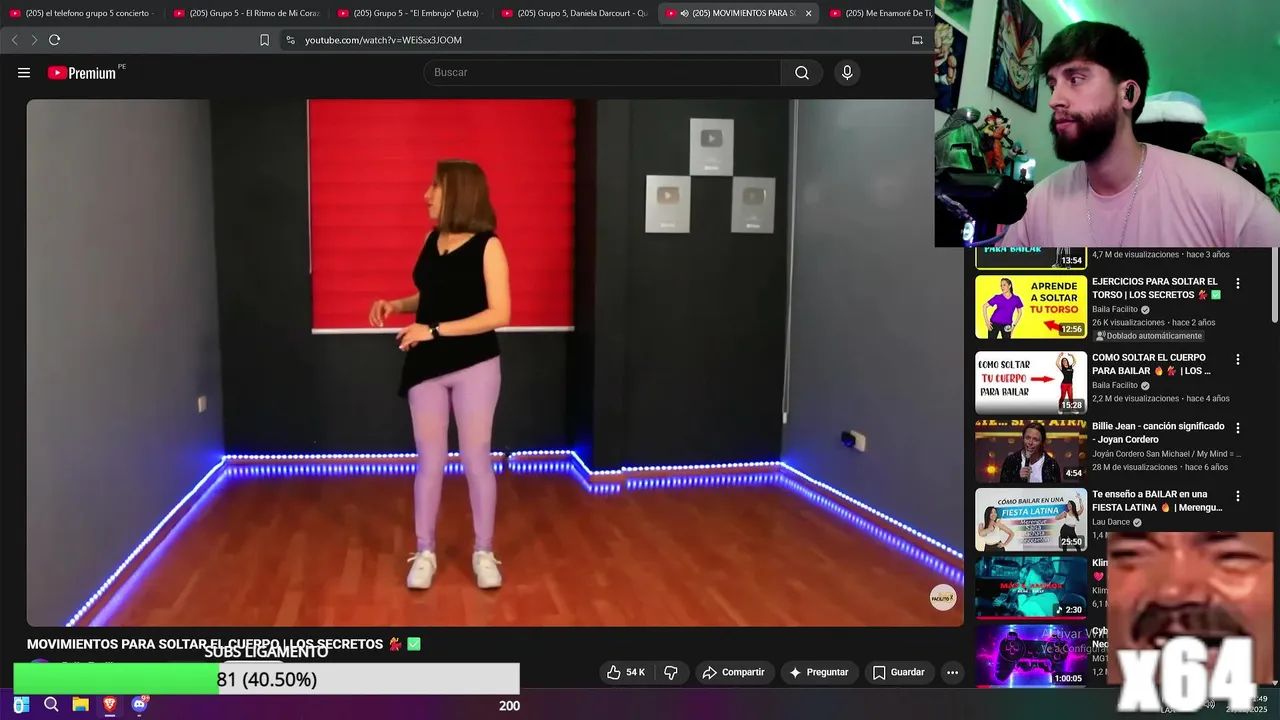Image resolution: width=1280 pixels, height=720 pixels.
Task: Bookmark this page with bookmark icon
Action: click(x=264, y=40)
